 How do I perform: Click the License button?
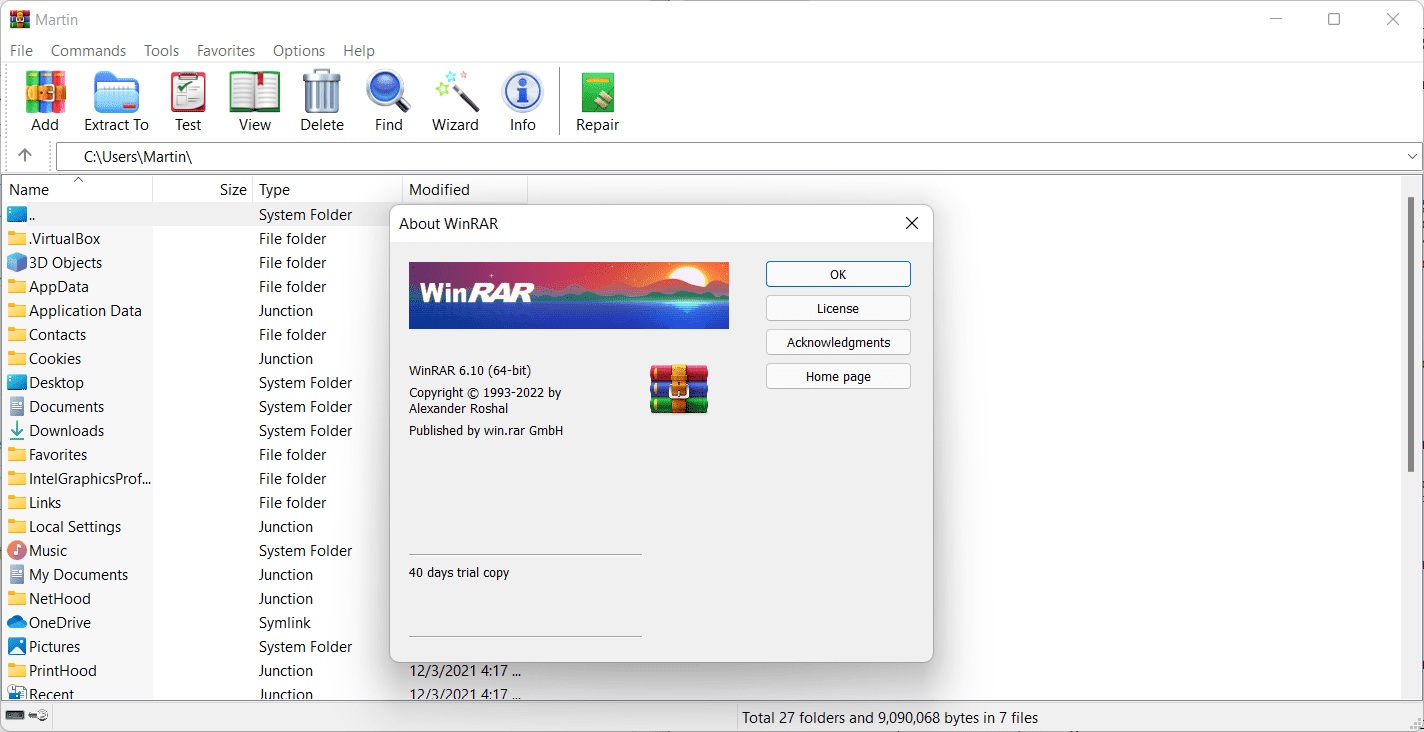coord(837,309)
